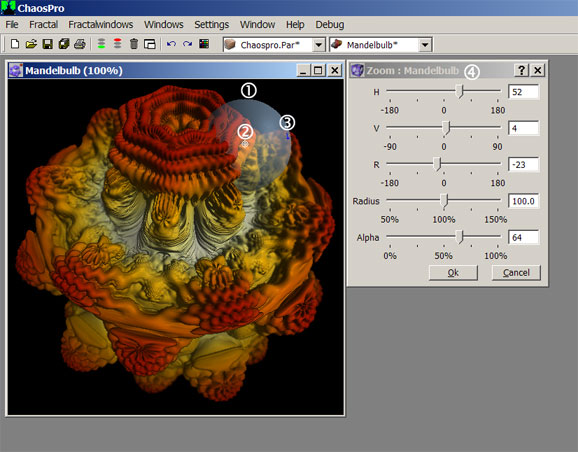Click the new document icon
The image size is (578, 452).
tap(15, 44)
